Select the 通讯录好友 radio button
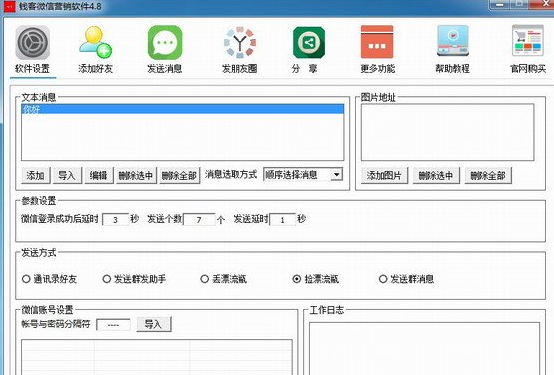Viewport: 554px width, 375px height. tap(26, 279)
